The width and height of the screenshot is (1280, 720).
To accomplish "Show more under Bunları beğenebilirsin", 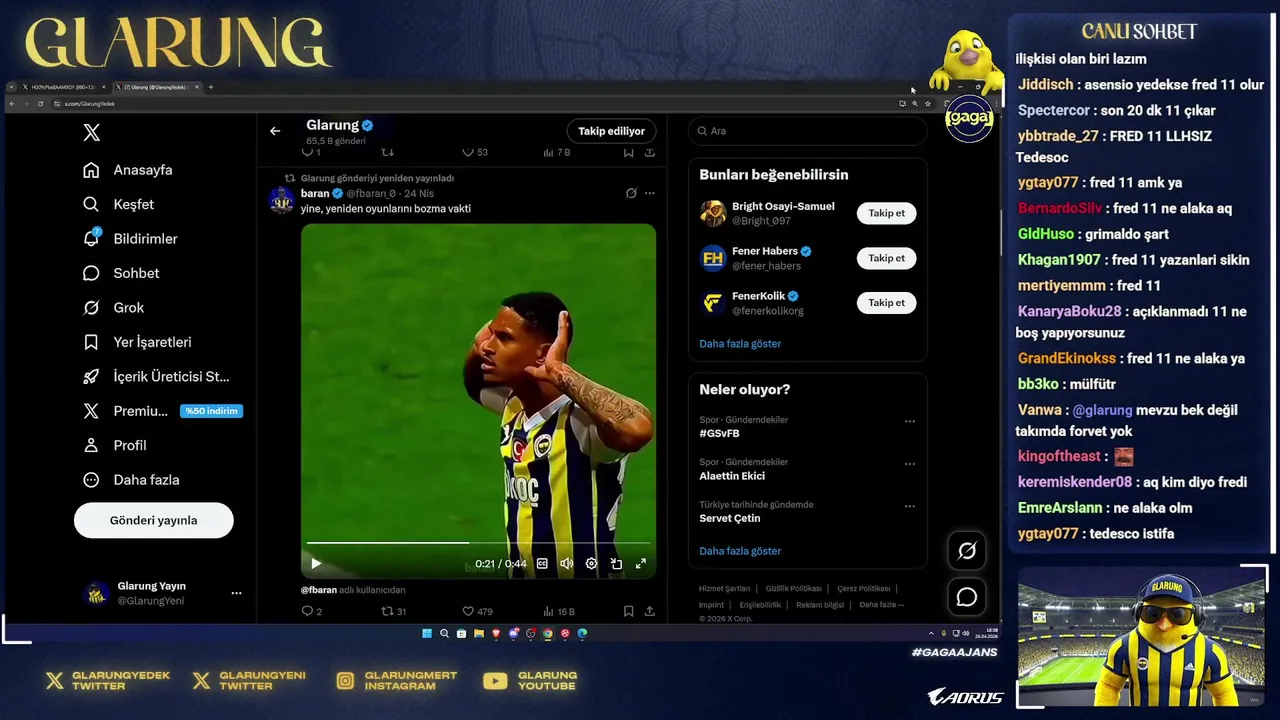I will [740, 344].
